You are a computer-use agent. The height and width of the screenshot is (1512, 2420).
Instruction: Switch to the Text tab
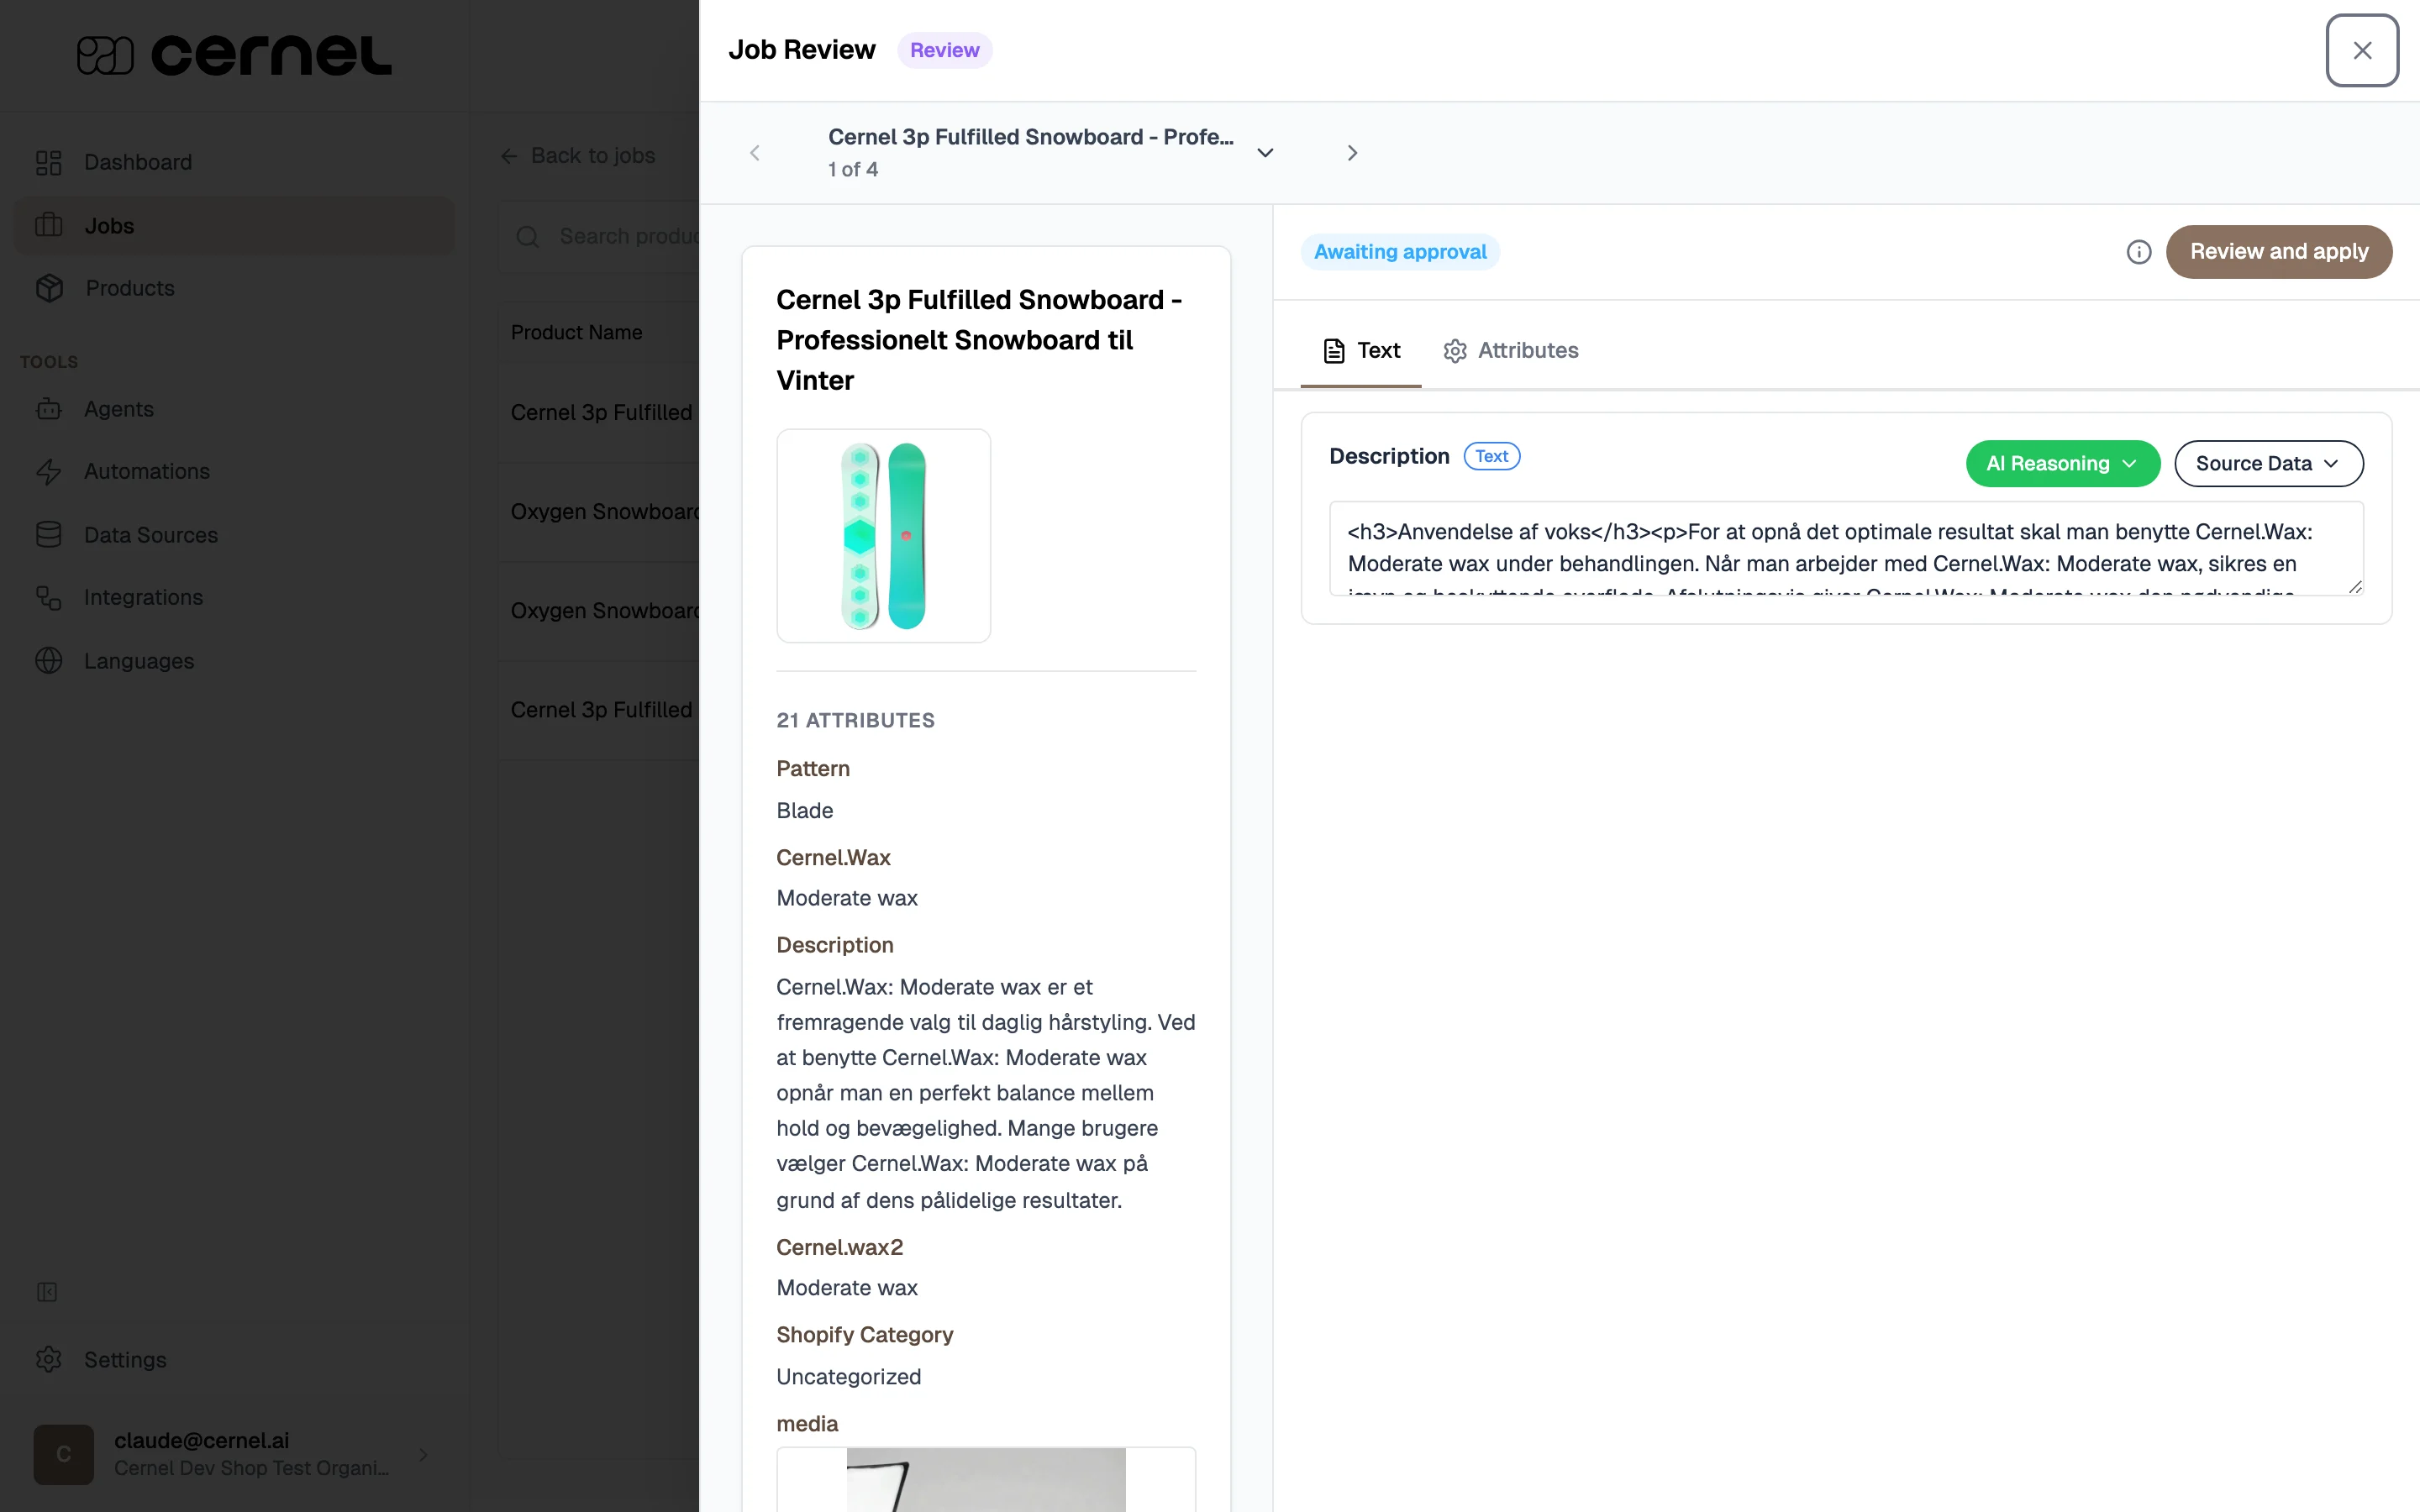pyautogui.click(x=1361, y=351)
